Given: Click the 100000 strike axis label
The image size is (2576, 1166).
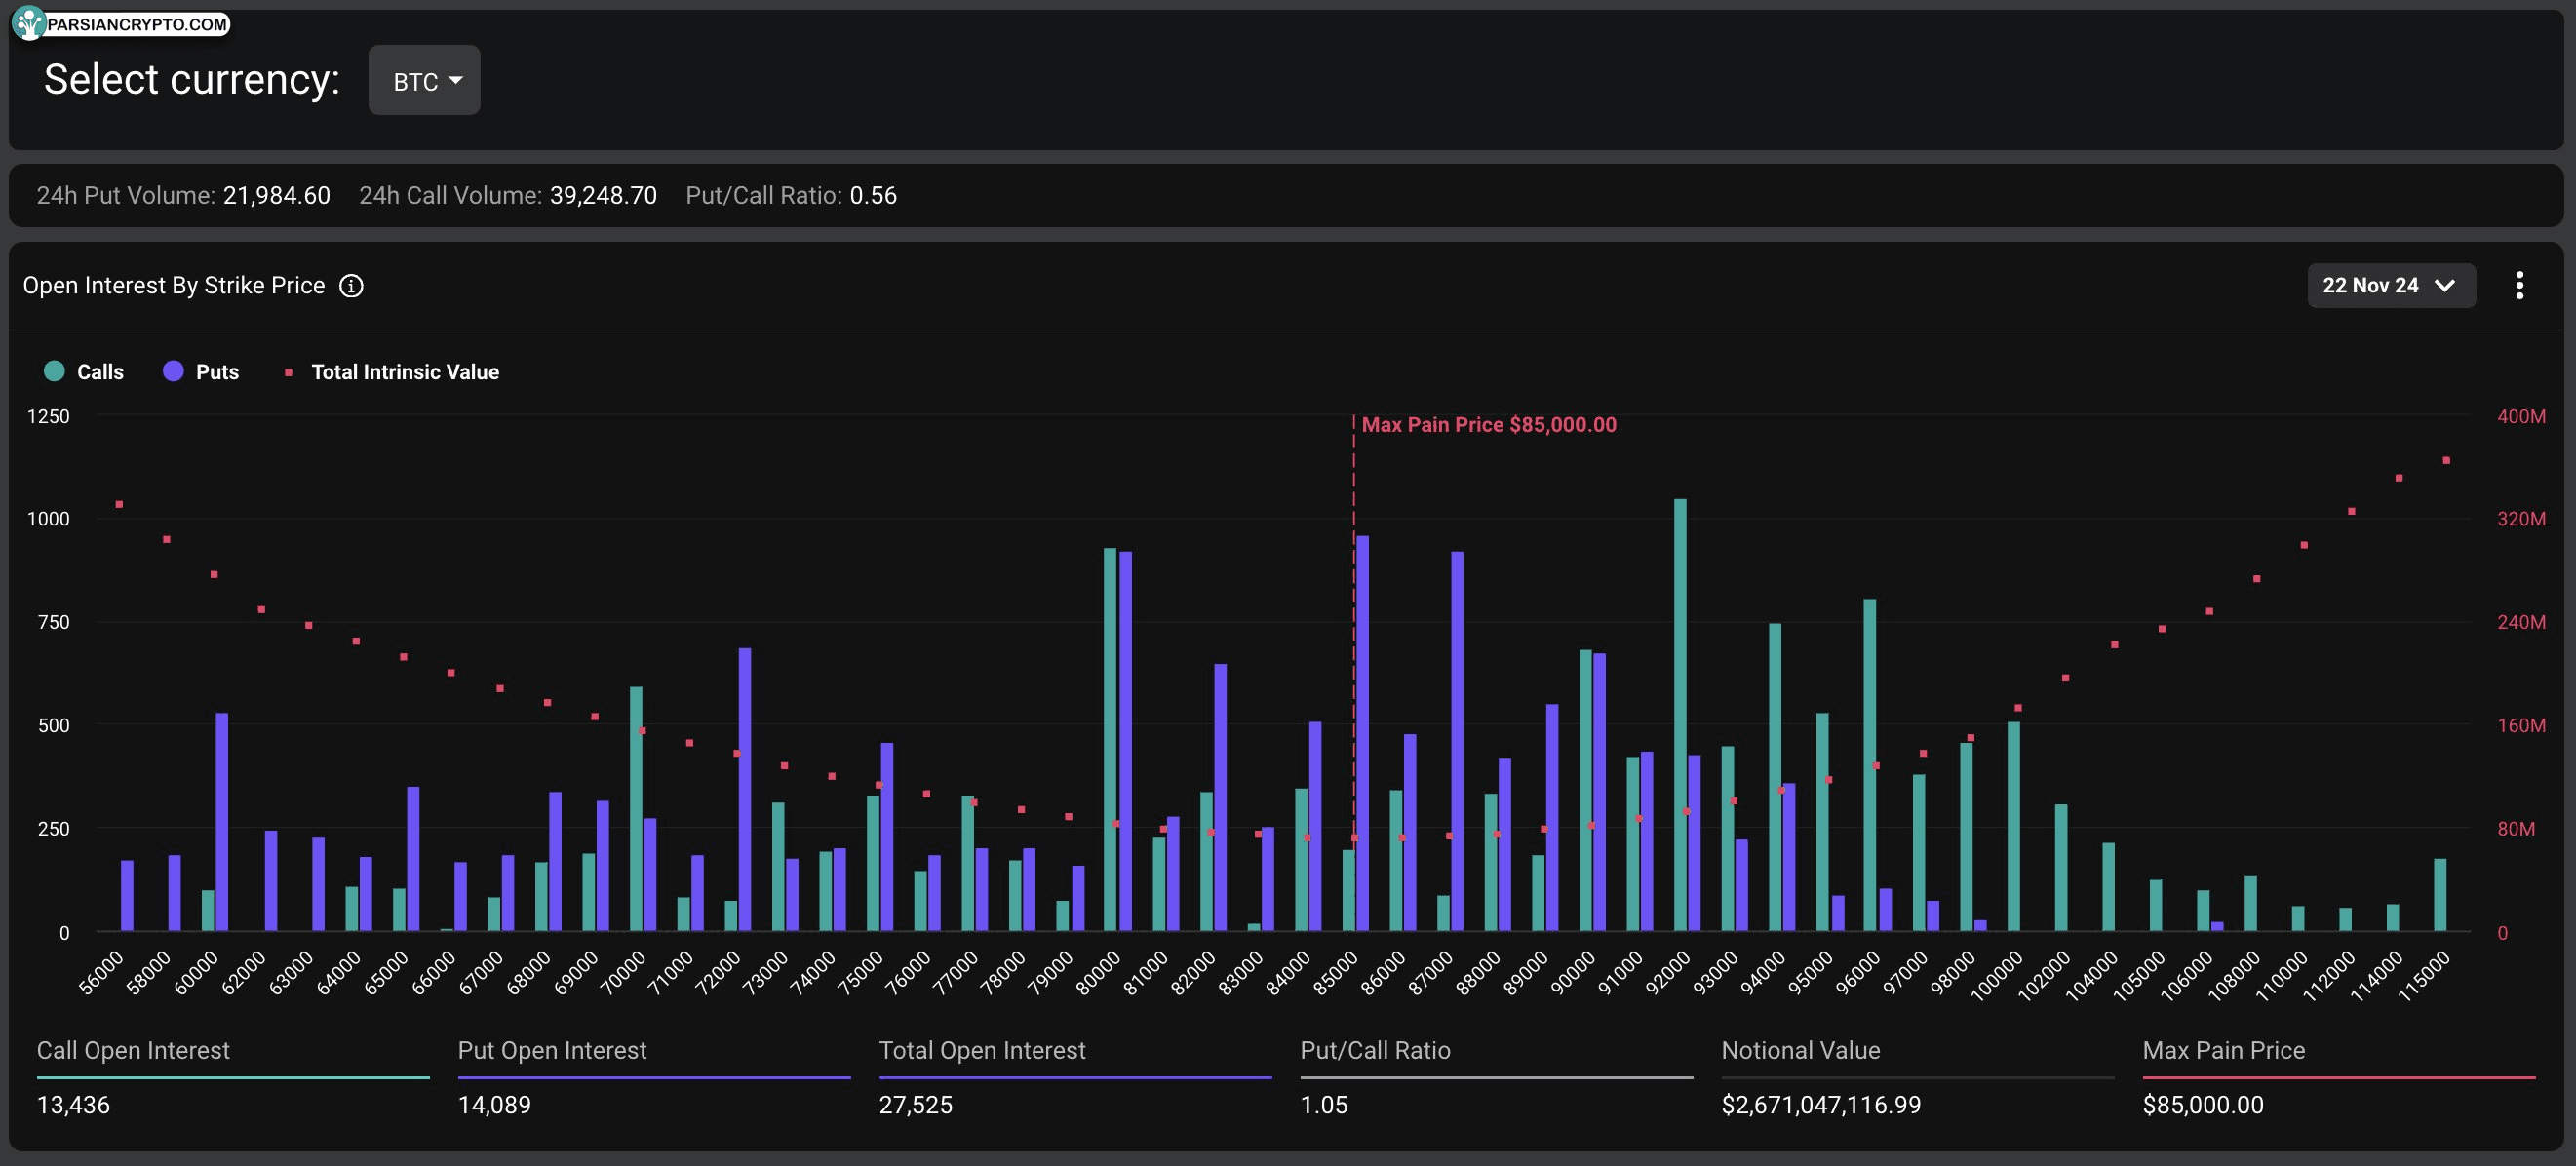Looking at the screenshot, I should point(1996,976).
